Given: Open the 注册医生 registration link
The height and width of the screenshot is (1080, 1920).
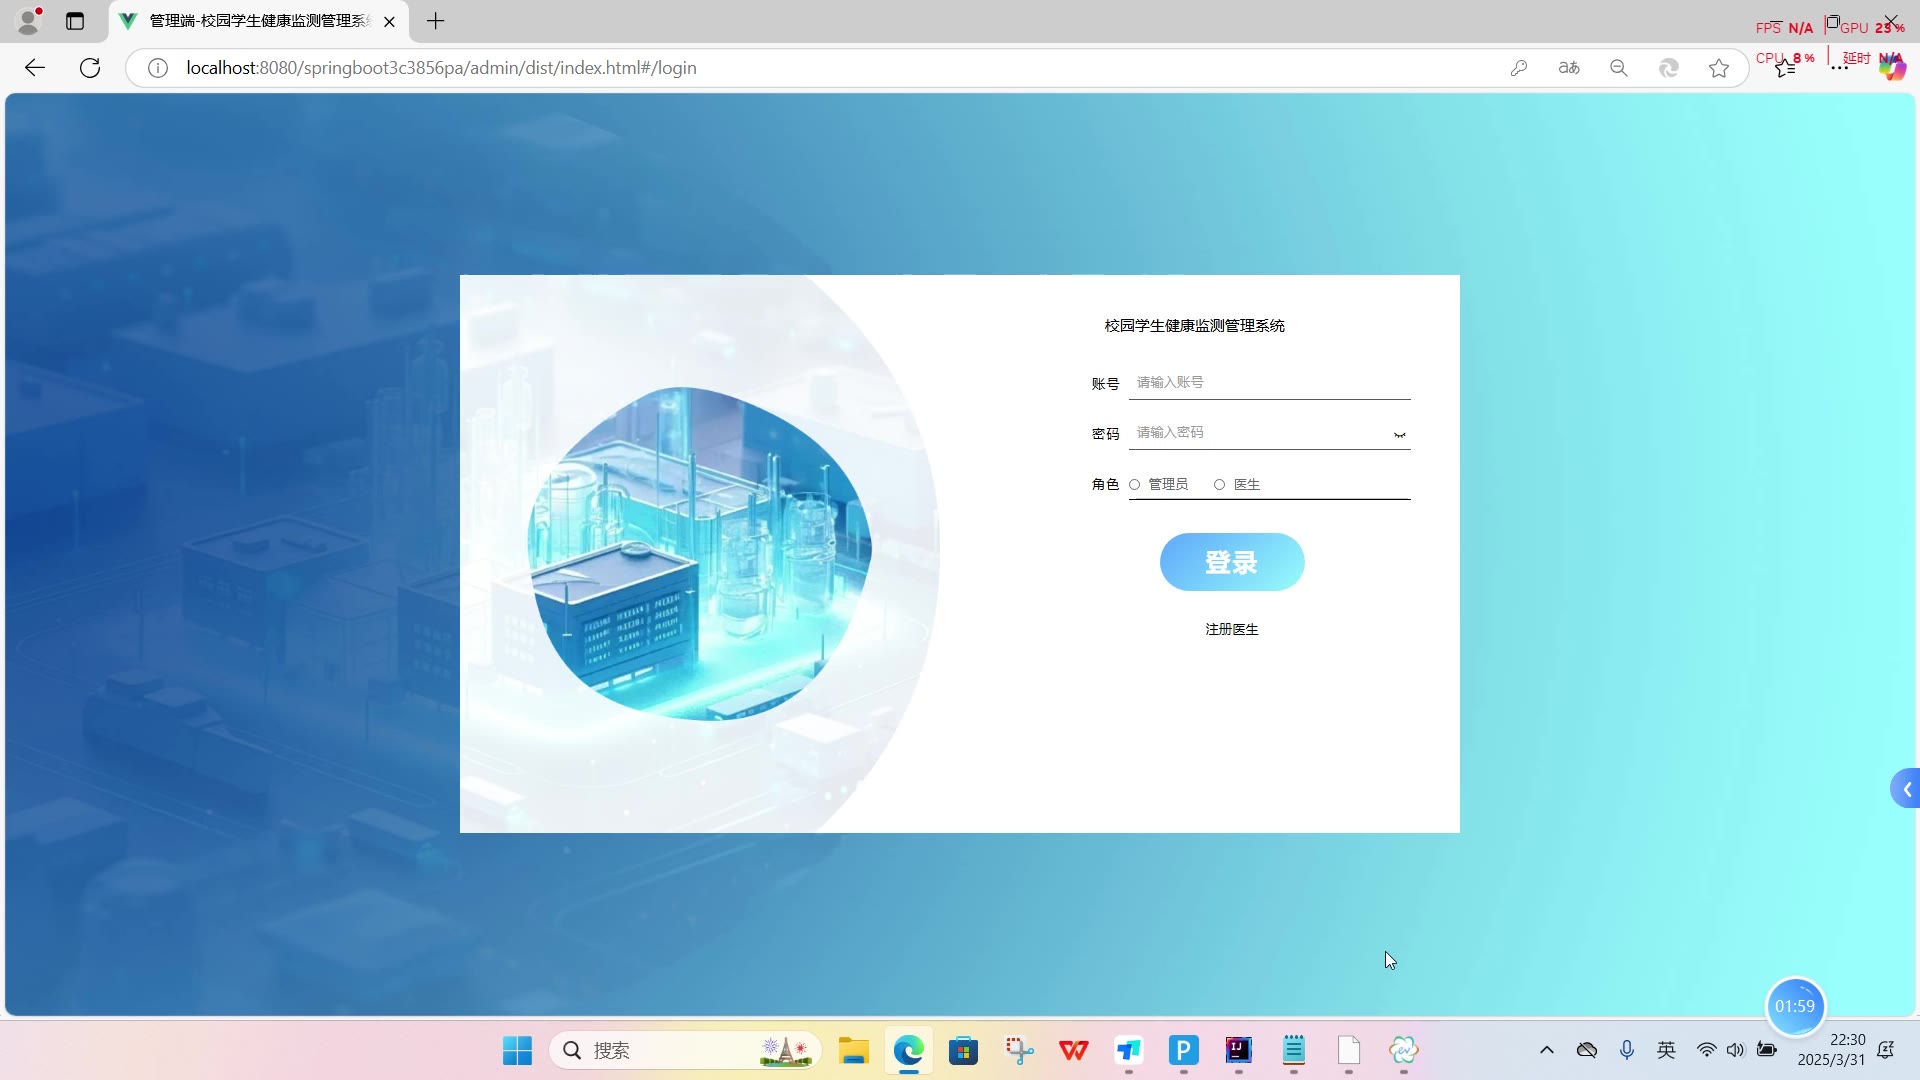Looking at the screenshot, I should tap(1231, 629).
